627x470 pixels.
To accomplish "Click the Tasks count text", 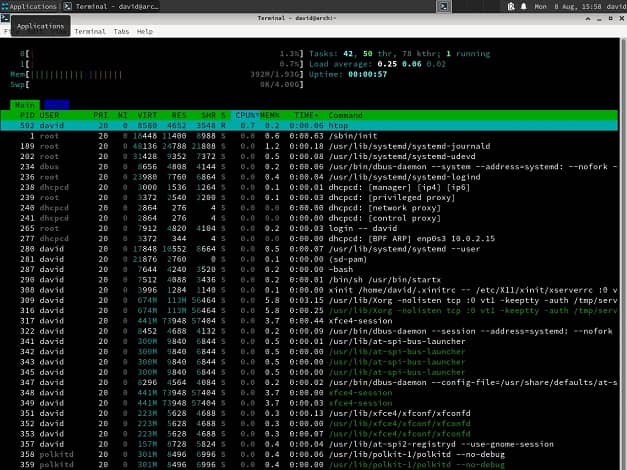I will pos(399,54).
